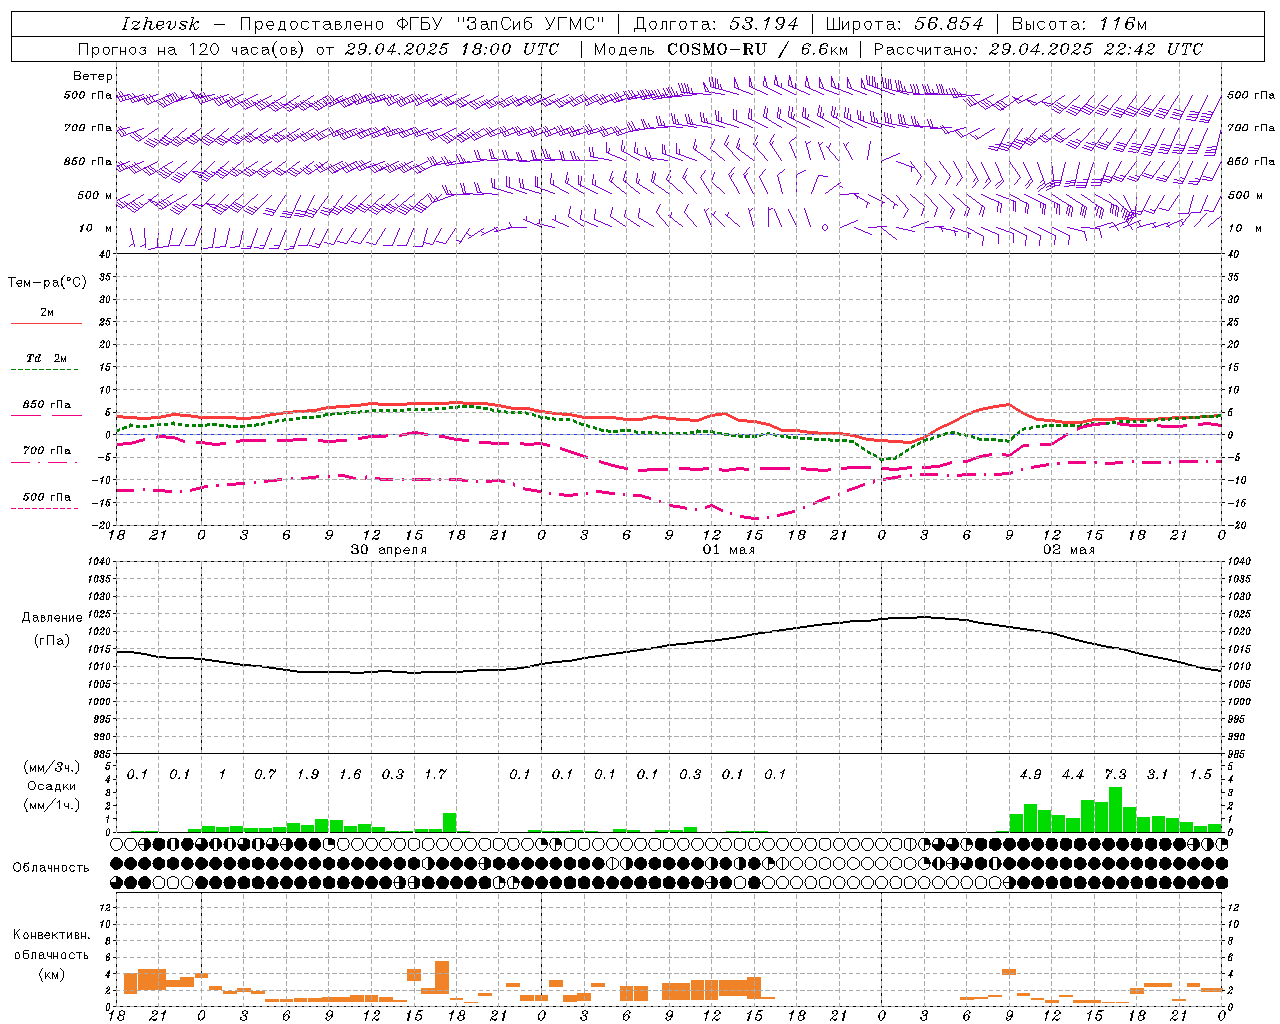Click the 3-hour precipitation value 1.5

click(x=1200, y=774)
